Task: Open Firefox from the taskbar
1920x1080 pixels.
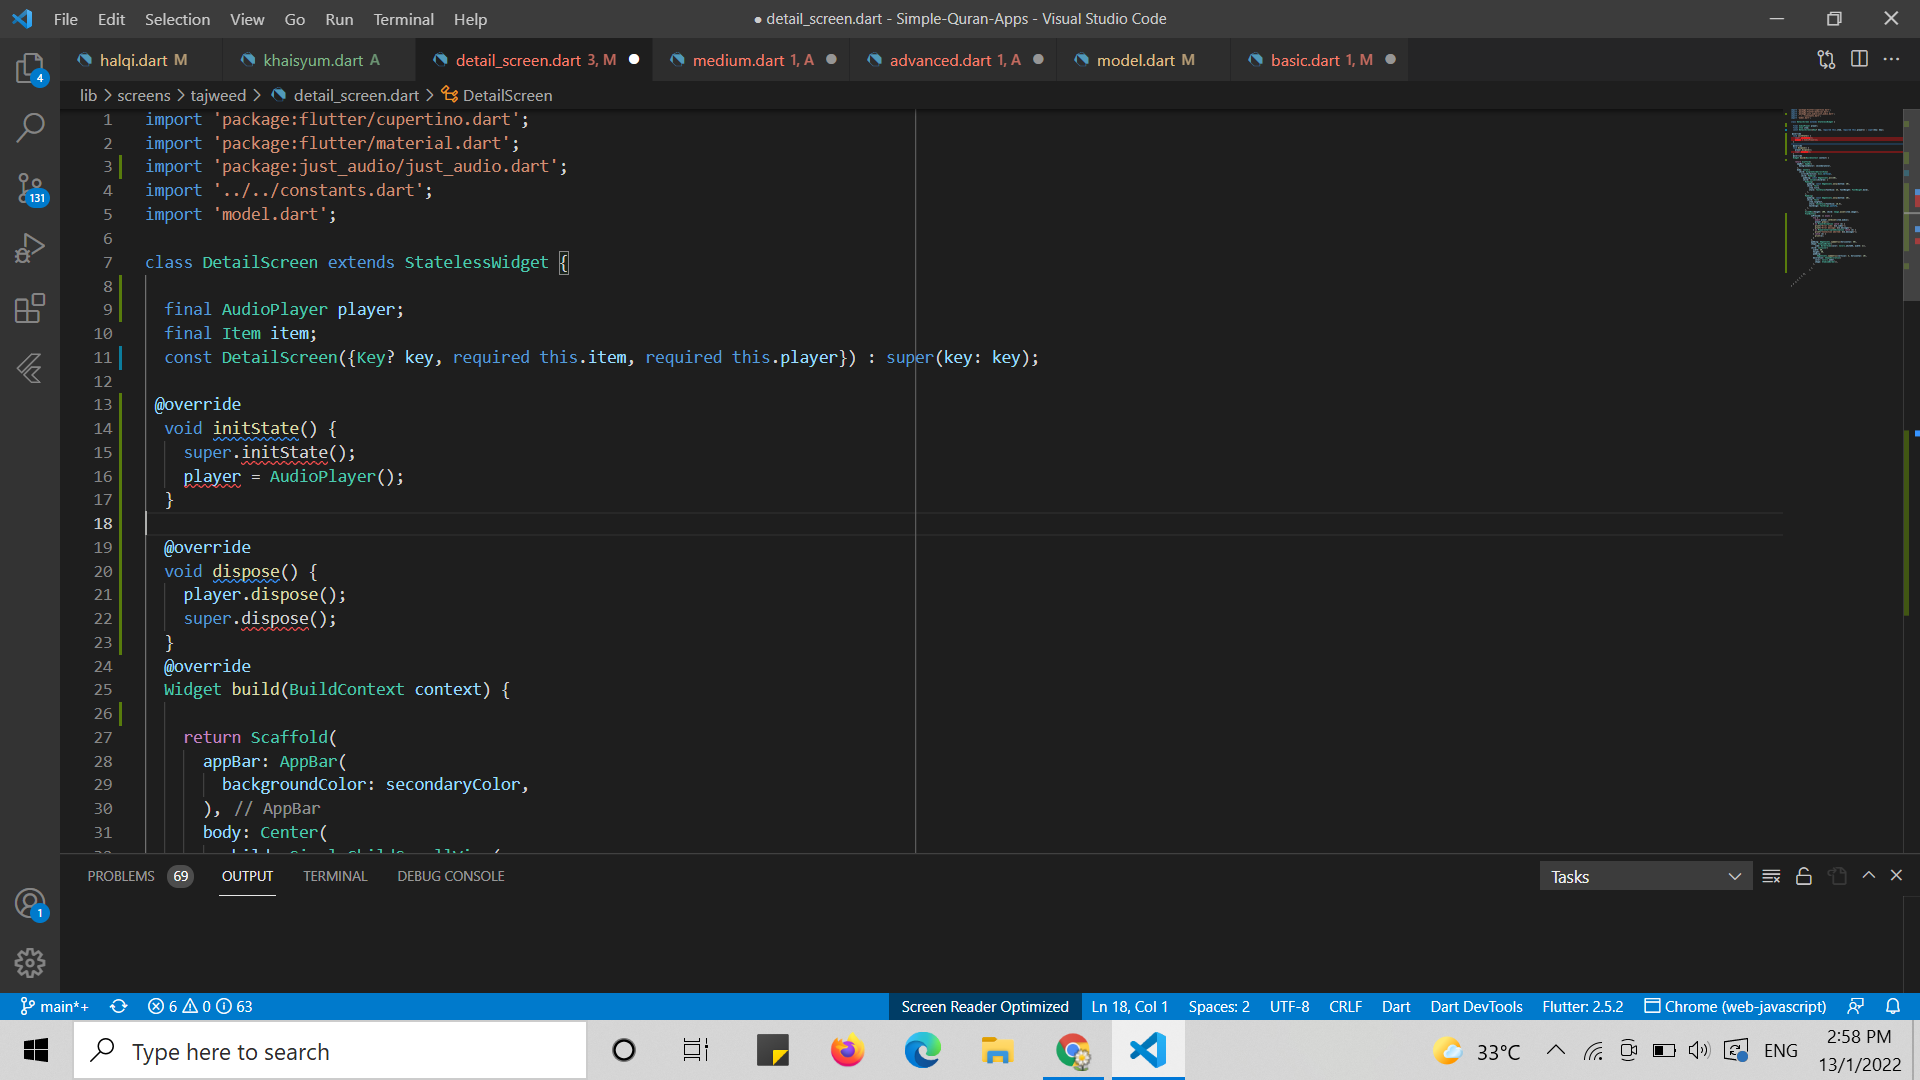Action: tap(847, 1051)
